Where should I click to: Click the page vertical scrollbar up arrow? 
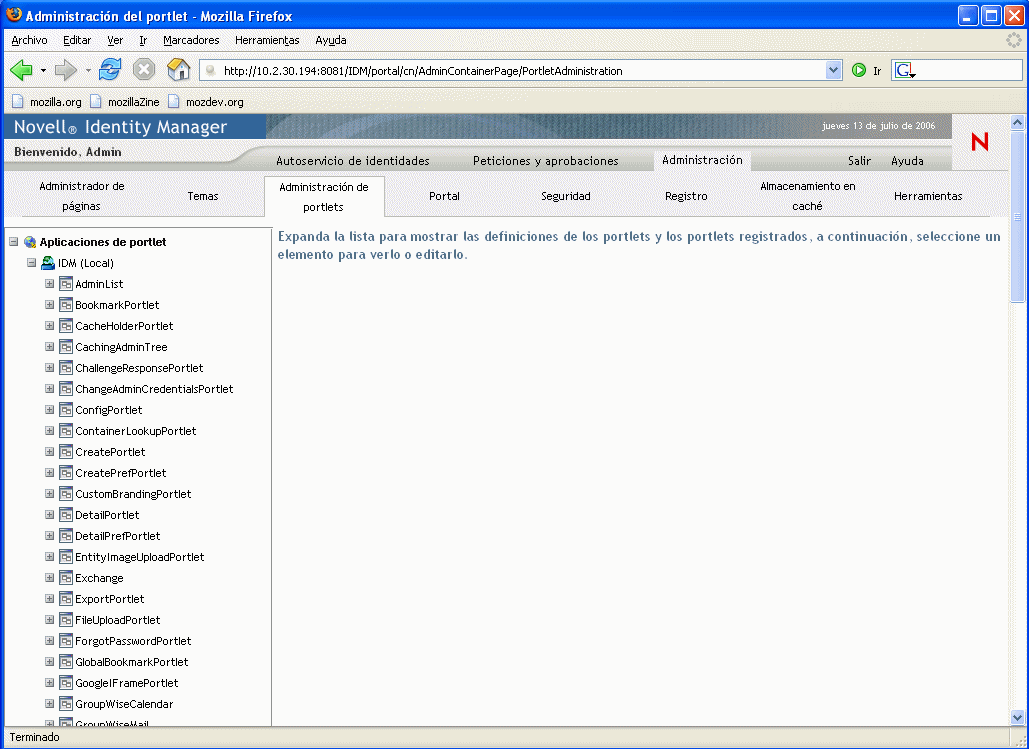[x=1017, y=122]
